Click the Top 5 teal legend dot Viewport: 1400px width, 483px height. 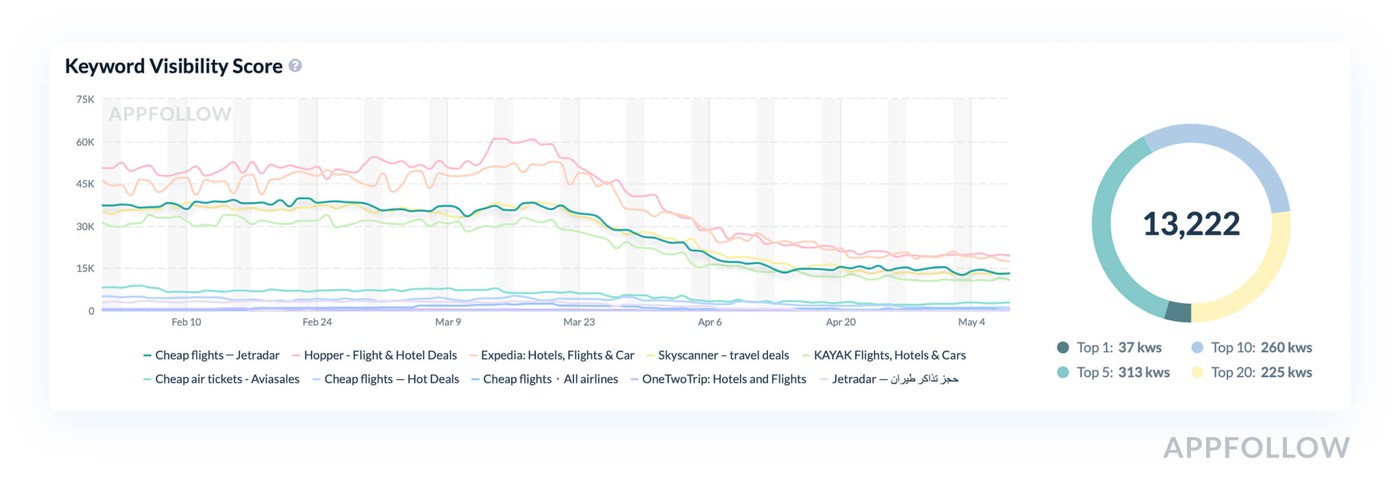1063,372
